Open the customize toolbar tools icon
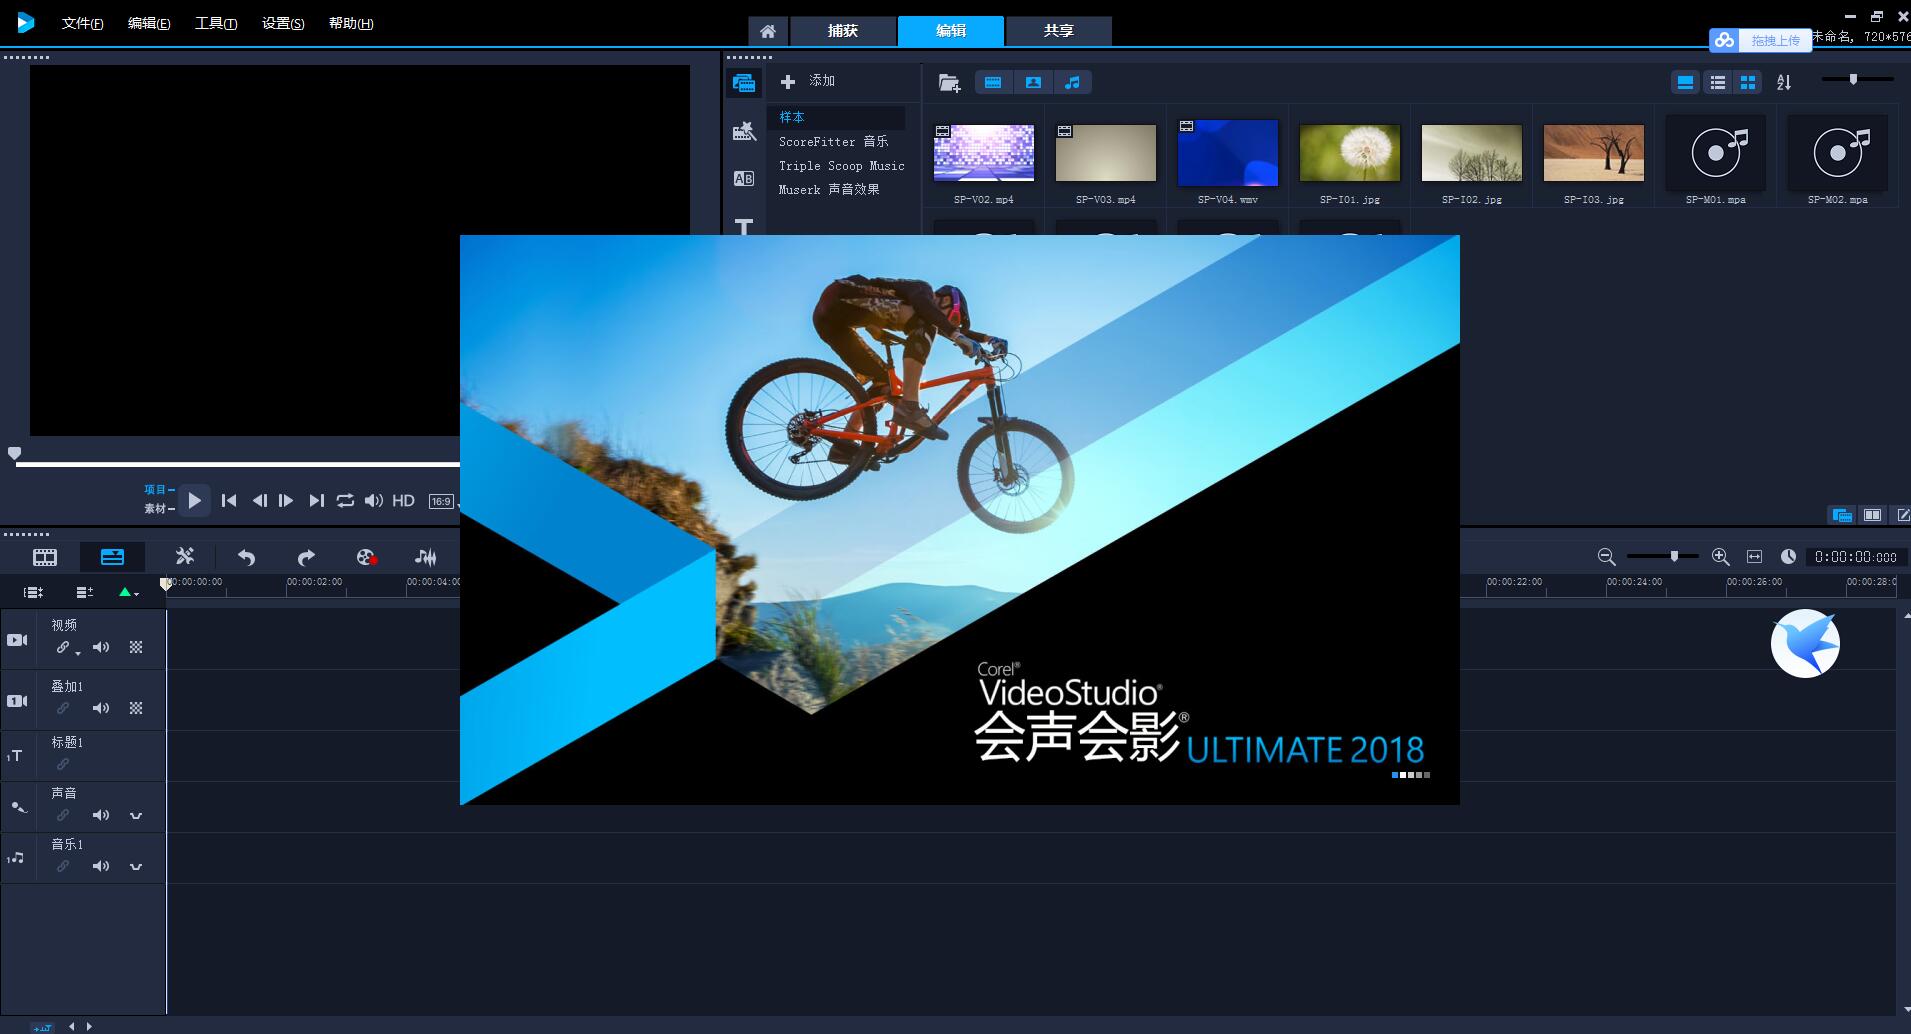Screen dimensions: 1911x1034 tap(184, 556)
